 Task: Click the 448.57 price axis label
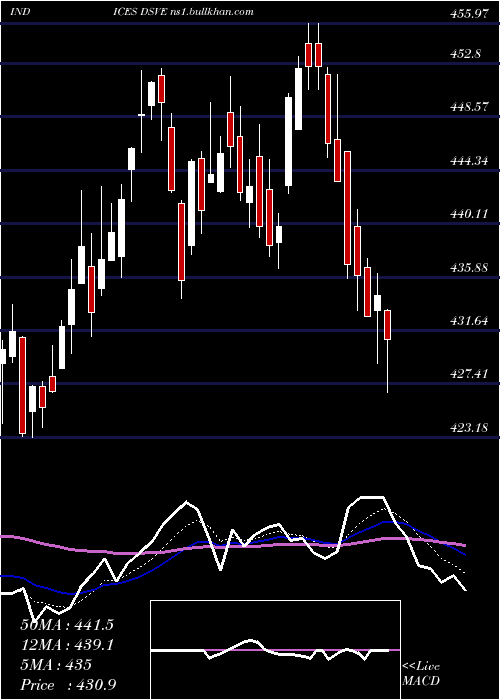[468, 107]
